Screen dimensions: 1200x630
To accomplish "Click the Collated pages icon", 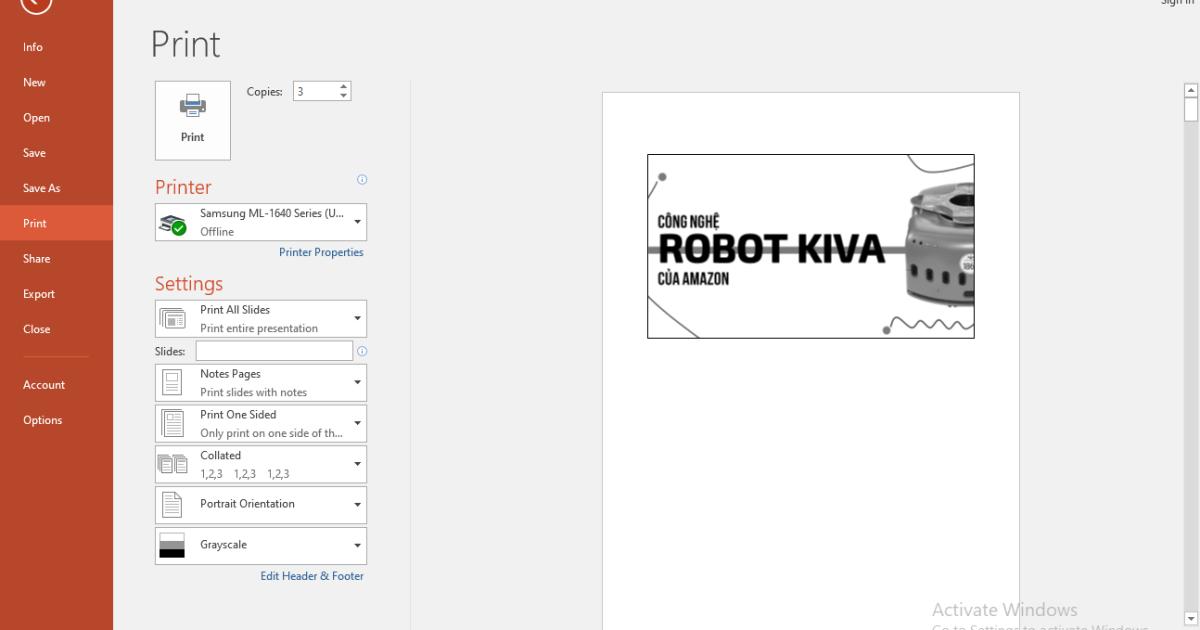I will [173, 464].
